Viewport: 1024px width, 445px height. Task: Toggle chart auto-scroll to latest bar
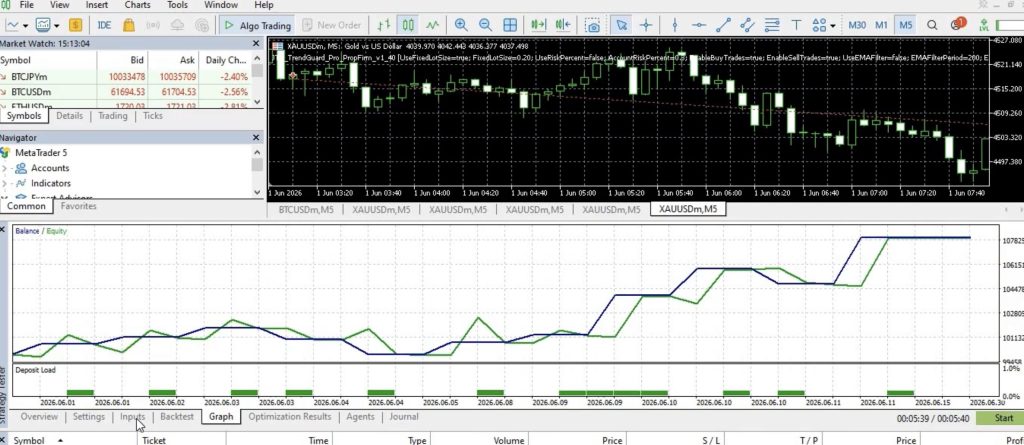tap(538, 25)
